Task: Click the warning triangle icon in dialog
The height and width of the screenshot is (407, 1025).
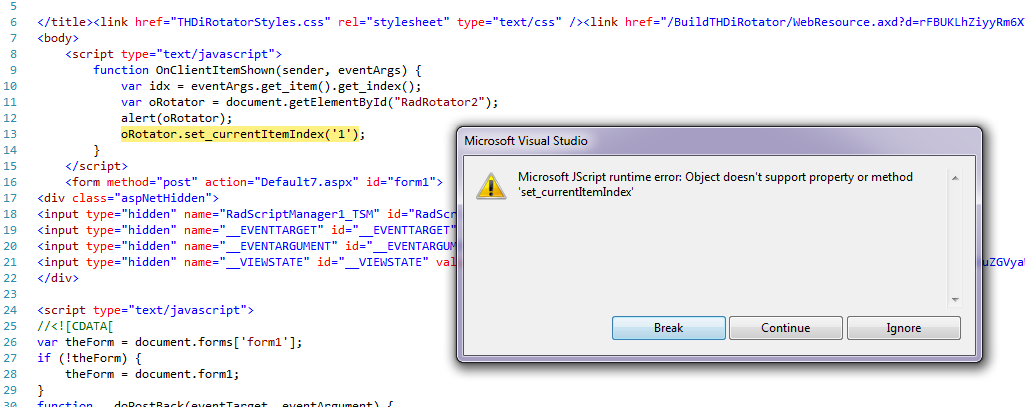Action: (491, 185)
